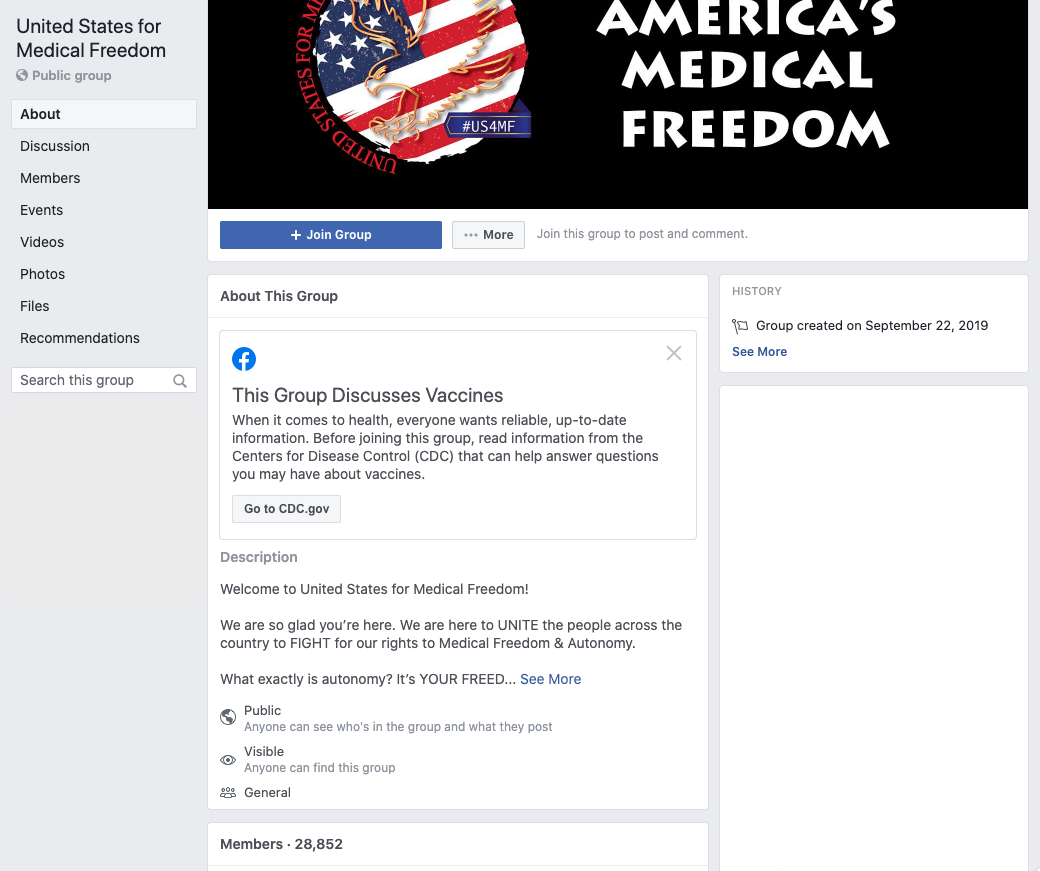Image resolution: width=1040 pixels, height=871 pixels.
Task: Click the globe icon beside Public group
Action: [x=22, y=76]
